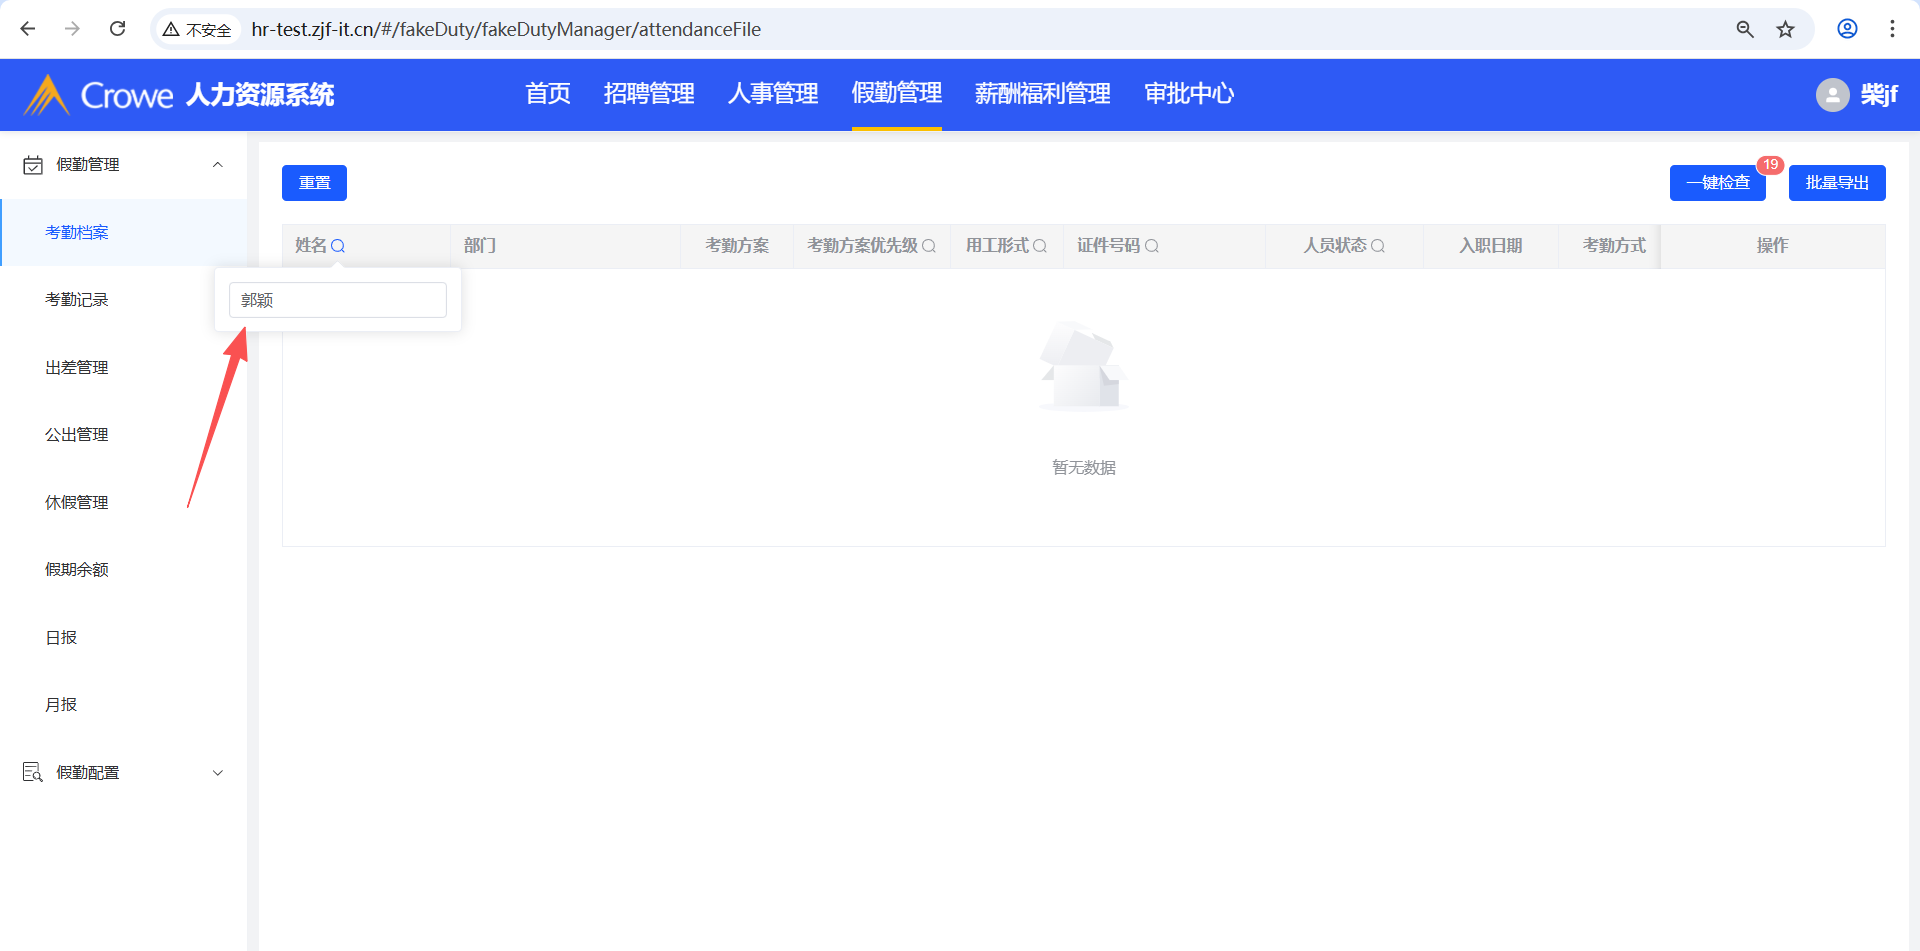Click the 重置 button
Viewport: 1920px width, 951px height.
tap(314, 183)
